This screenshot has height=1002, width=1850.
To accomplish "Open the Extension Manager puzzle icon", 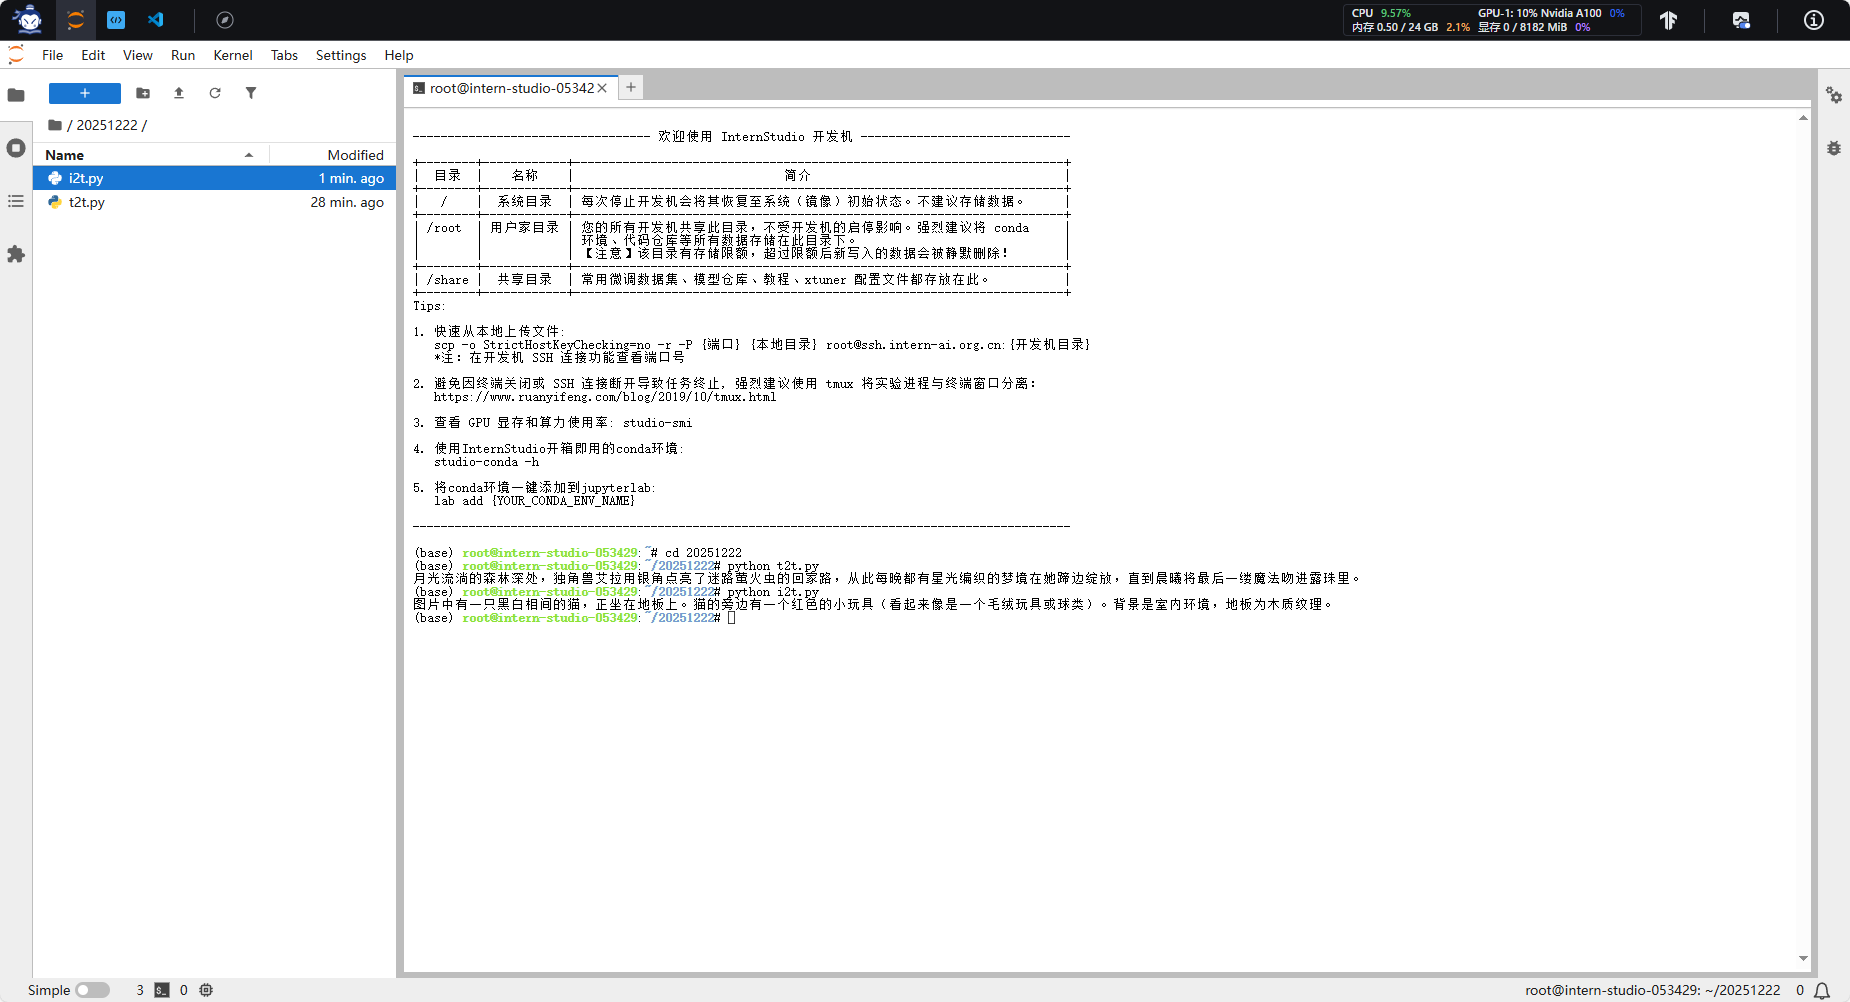I will click(x=16, y=254).
